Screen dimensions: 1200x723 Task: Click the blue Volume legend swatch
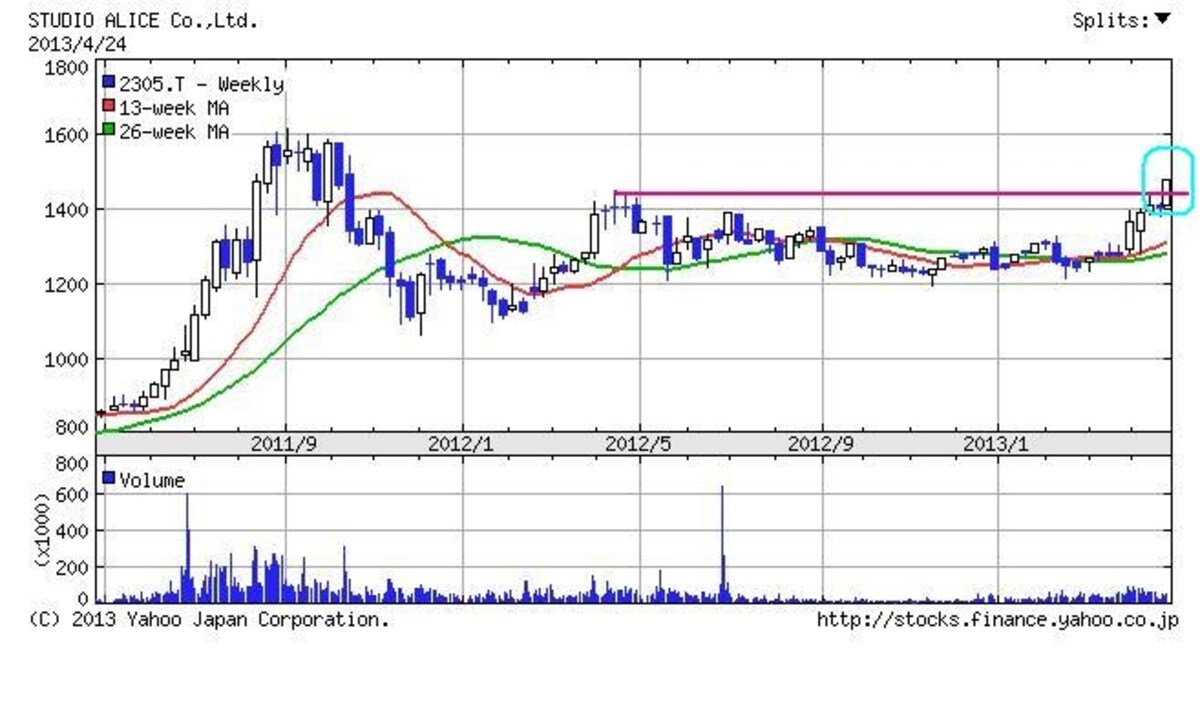tap(109, 479)
